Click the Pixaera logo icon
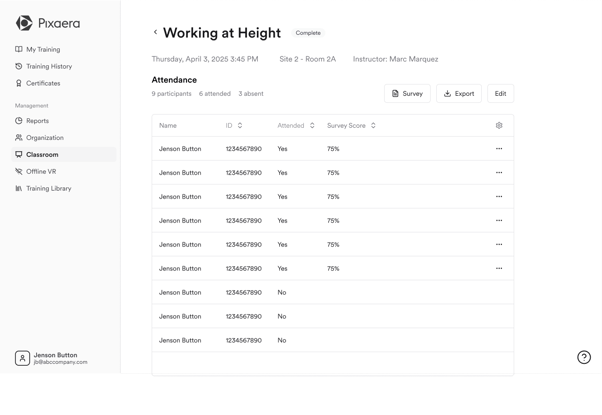The width and height of the screenshot is (602, 415). (x=24, y=23)
